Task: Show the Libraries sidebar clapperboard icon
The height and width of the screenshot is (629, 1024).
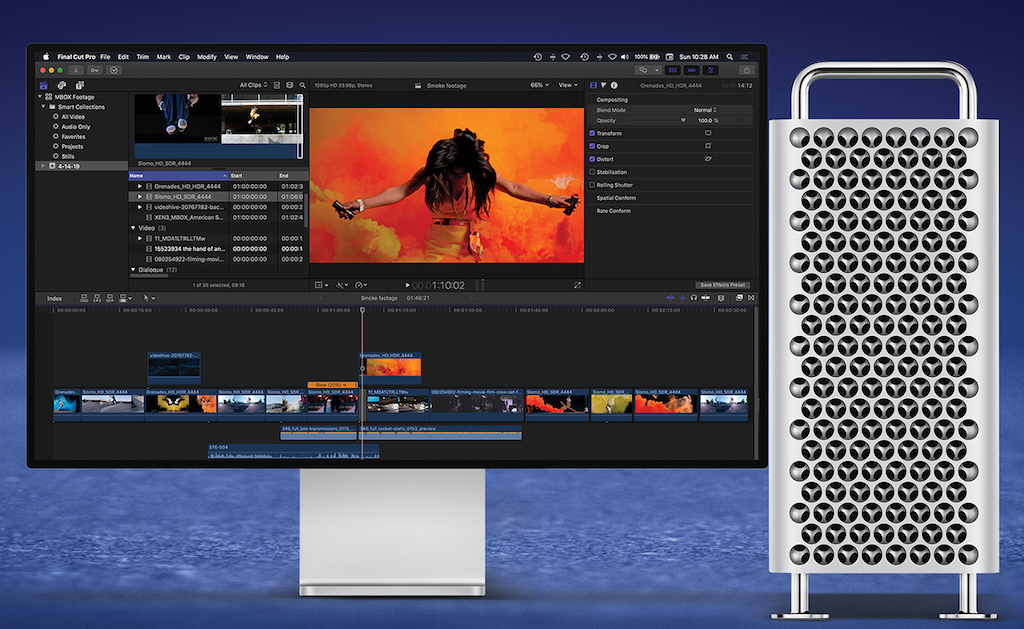Action: tap(44, 86)
